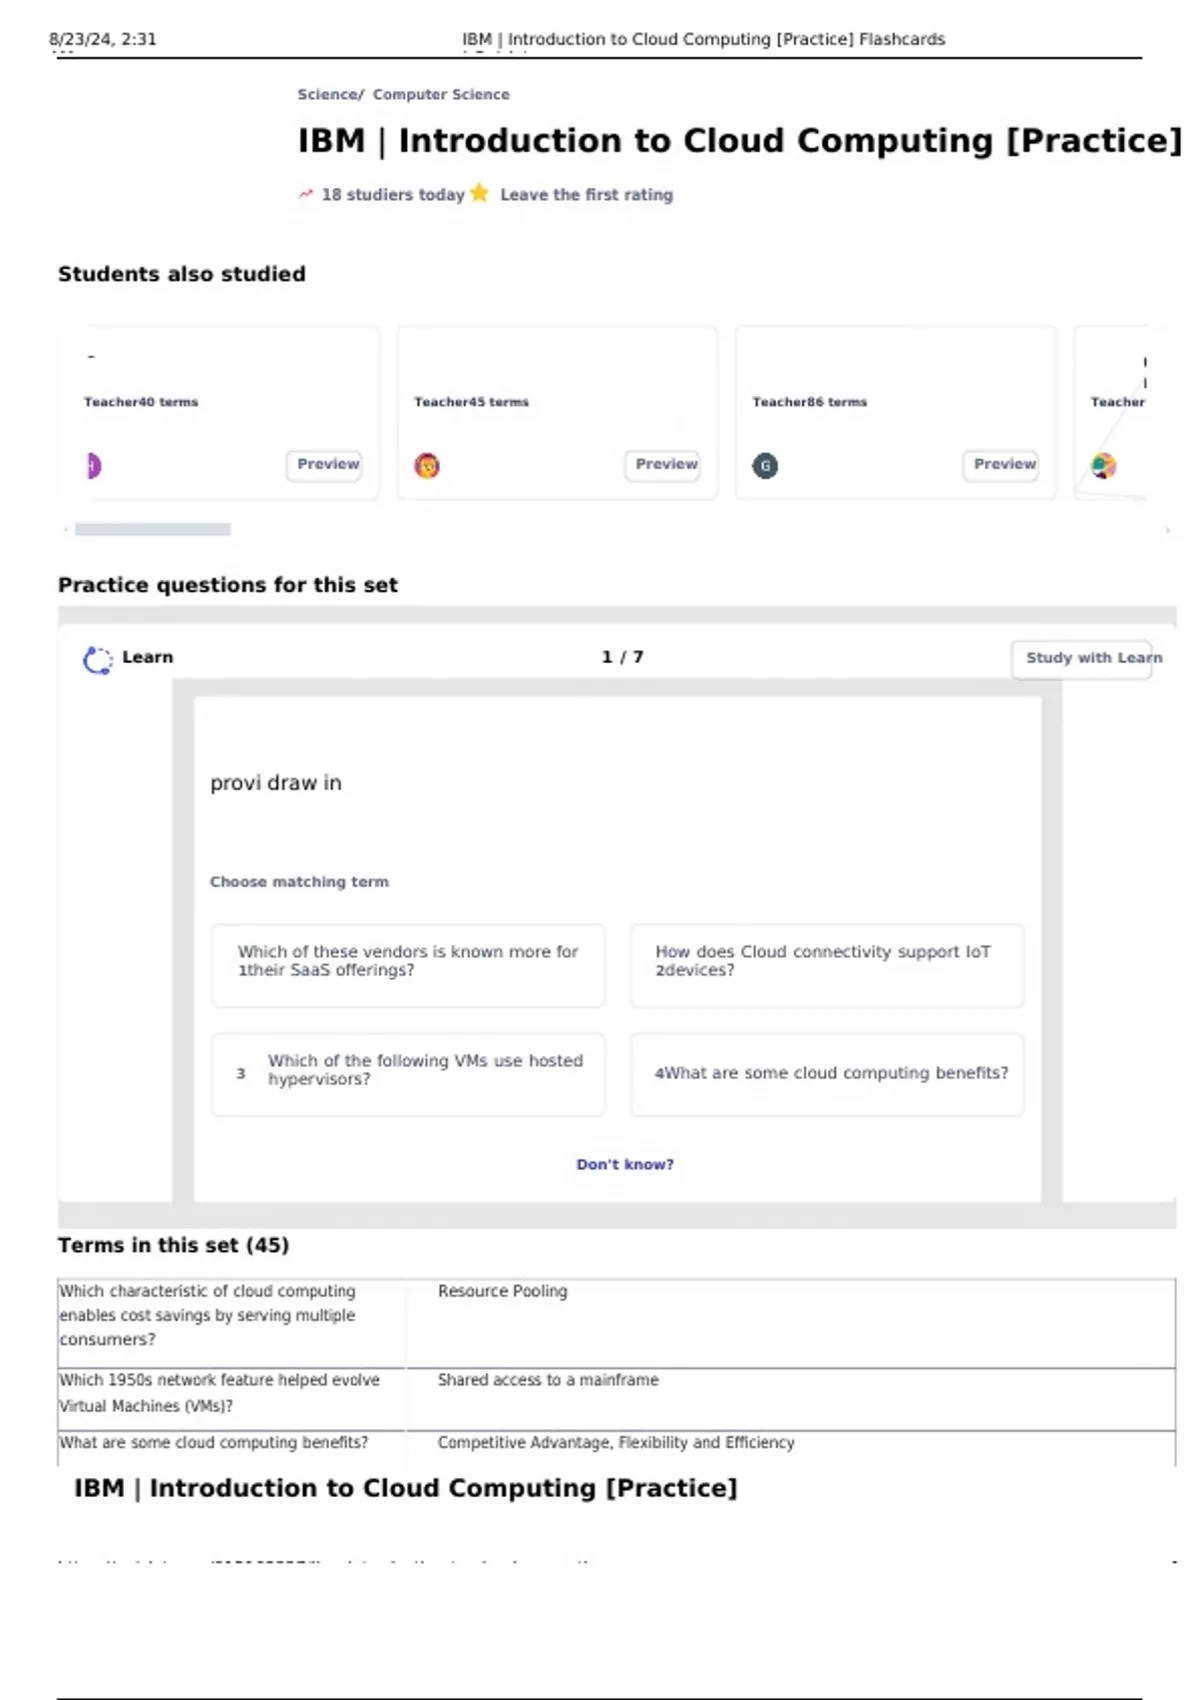Preview the 86 terms study set
Screen dimensions: 1200x1700
coord(1004,465)
